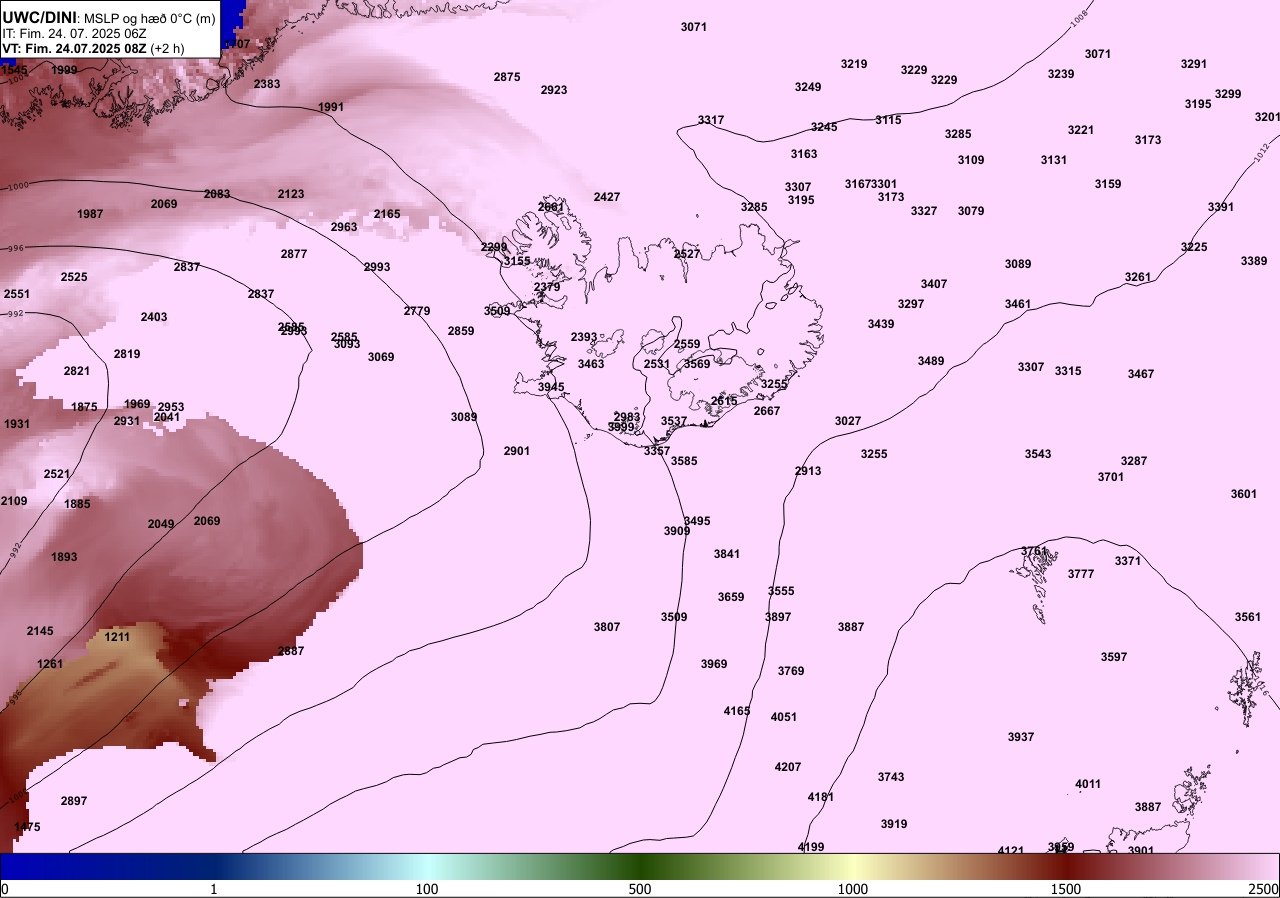Click the '100' label on the color scale
Viewport: 1280px width, 898px height.
coord(427,889)
